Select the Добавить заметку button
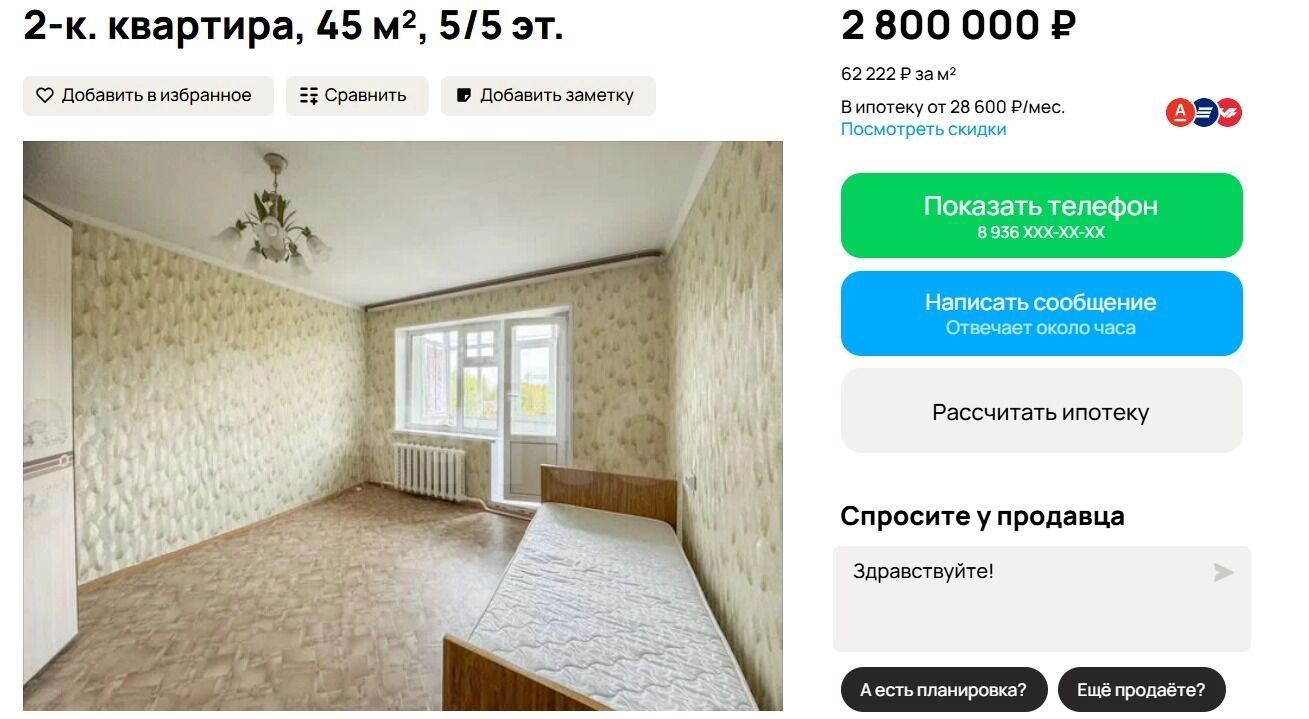Screen dimensions: 1309x719 click(x=548, y=96)
